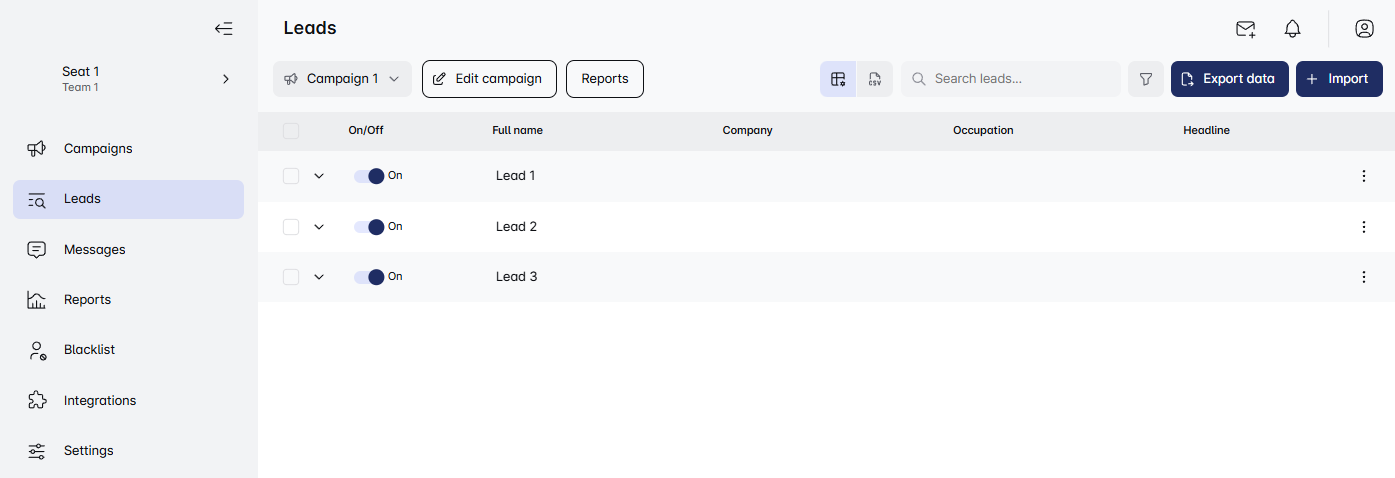Turn off the Lead 1 toggle
Viewport: 1395px width, 478px height.
[x=369, y=176]
